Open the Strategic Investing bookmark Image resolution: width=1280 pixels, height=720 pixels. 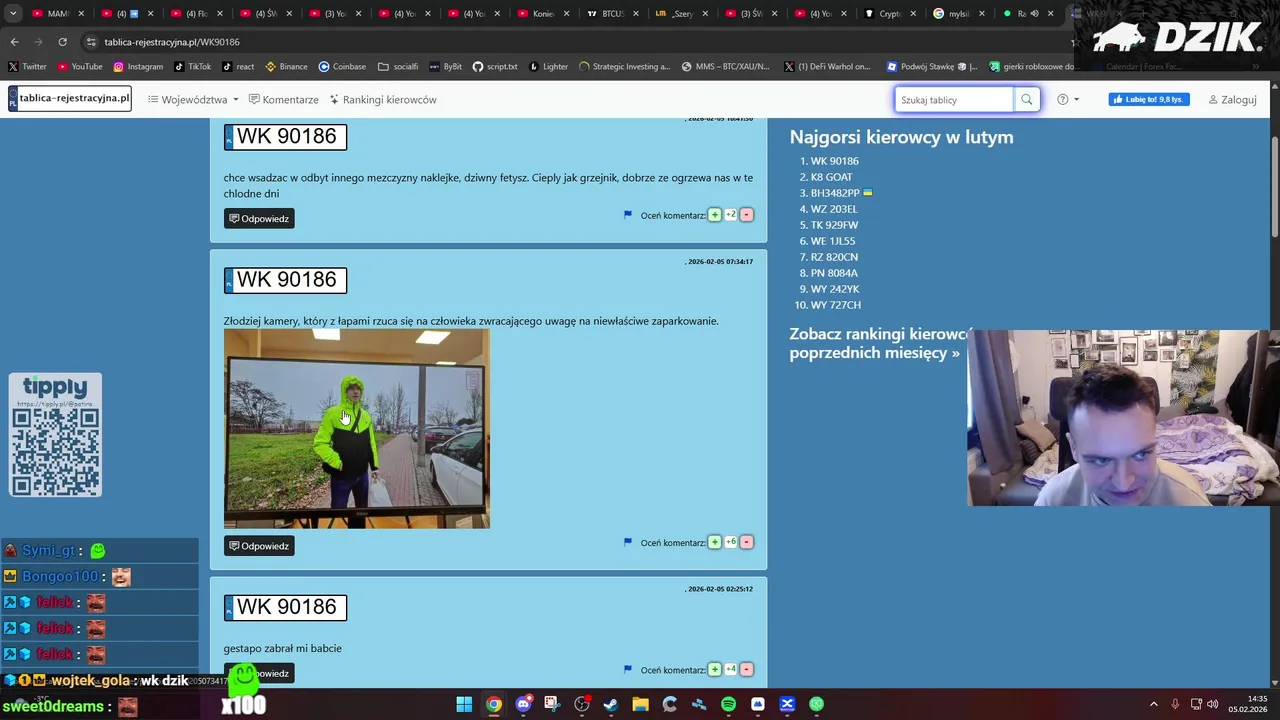click(x=624, y=66)
